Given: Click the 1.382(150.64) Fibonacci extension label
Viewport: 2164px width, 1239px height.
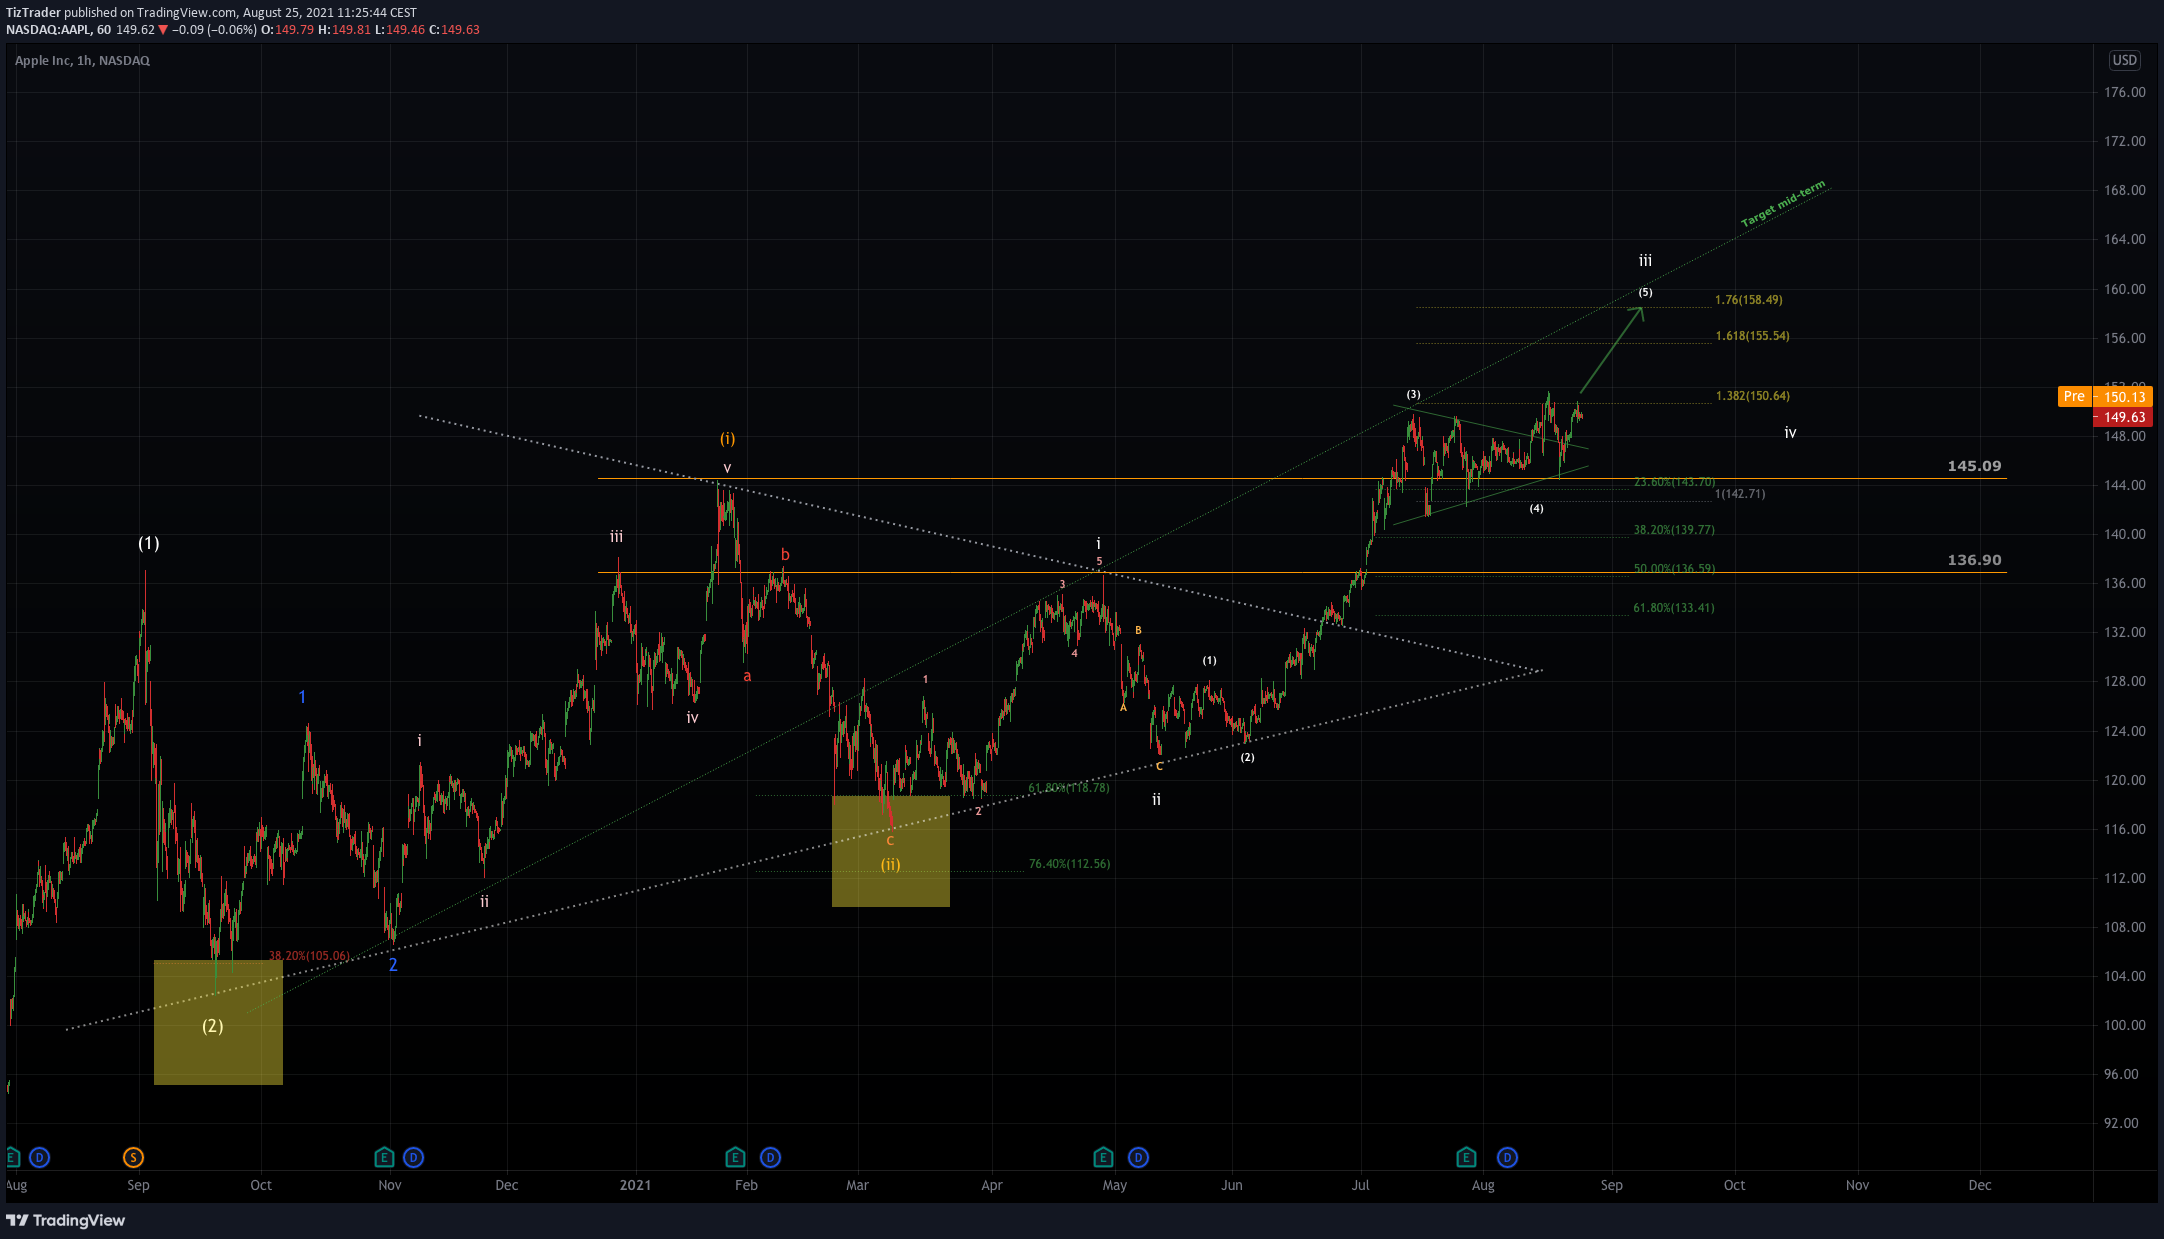Looking at the screenshot, I should 1752,396.
